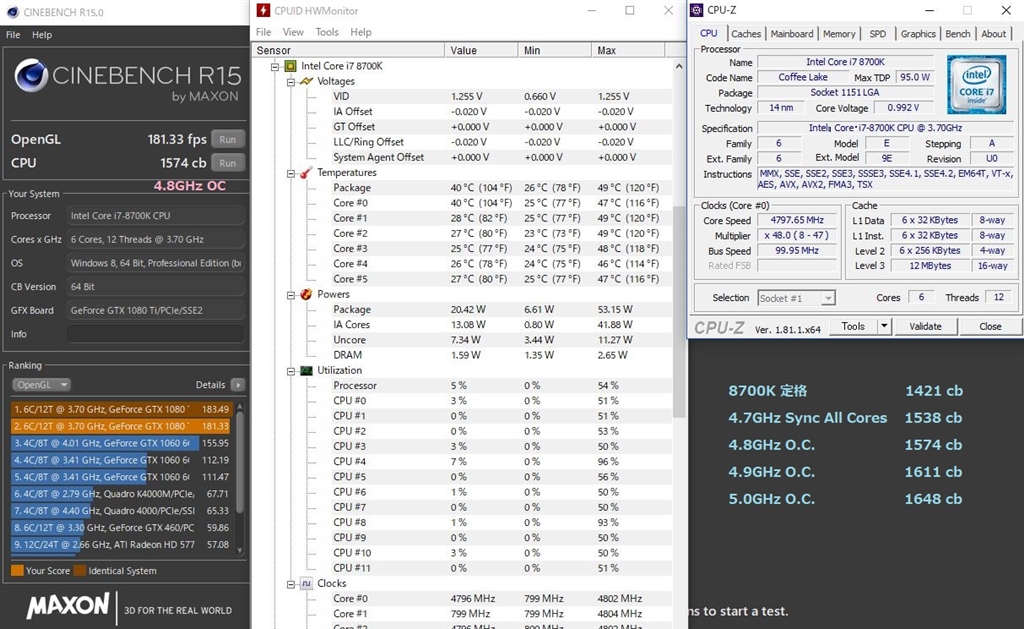Switch to the SPD tab in CPU-Z

(x=878, y=34)
